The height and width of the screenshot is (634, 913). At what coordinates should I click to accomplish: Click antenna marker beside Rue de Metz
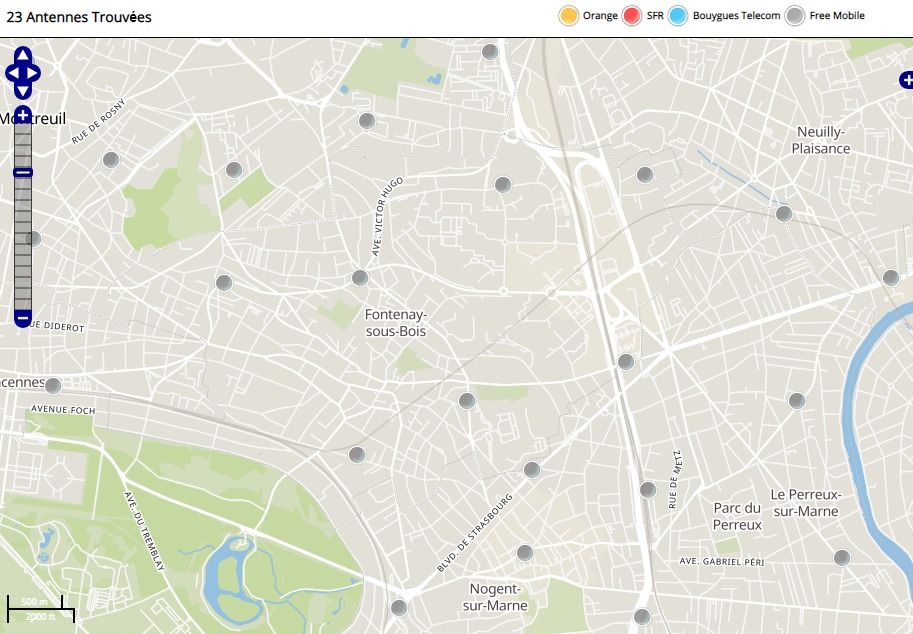648,490
